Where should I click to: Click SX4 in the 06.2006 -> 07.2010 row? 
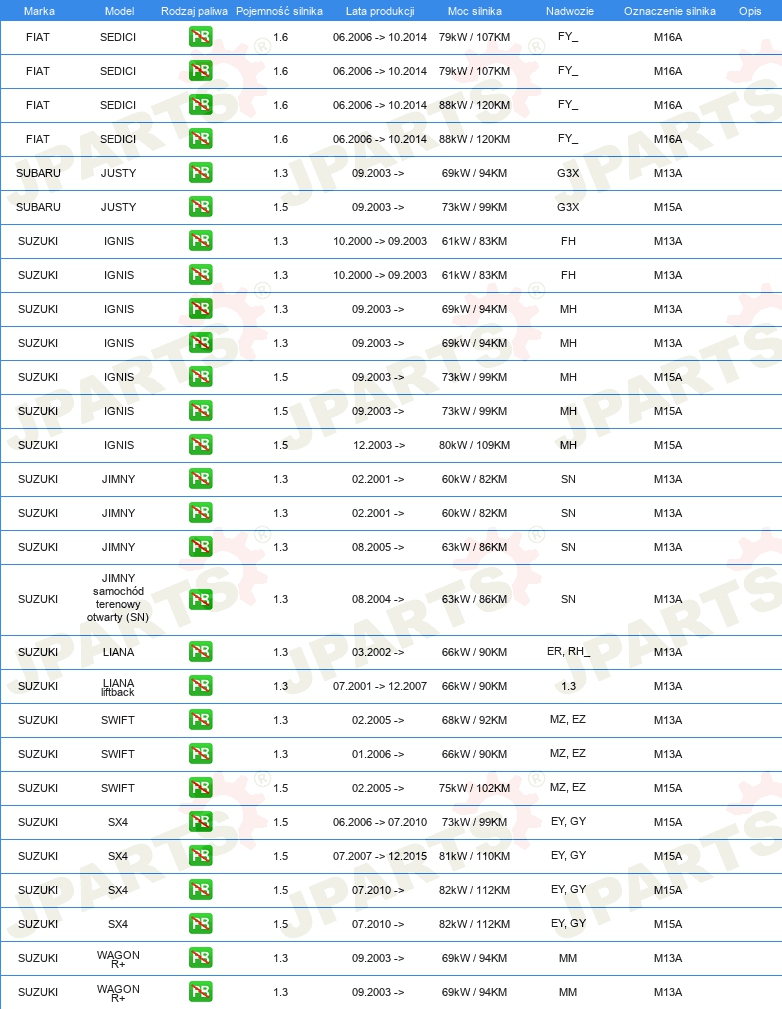coord(118,822)
